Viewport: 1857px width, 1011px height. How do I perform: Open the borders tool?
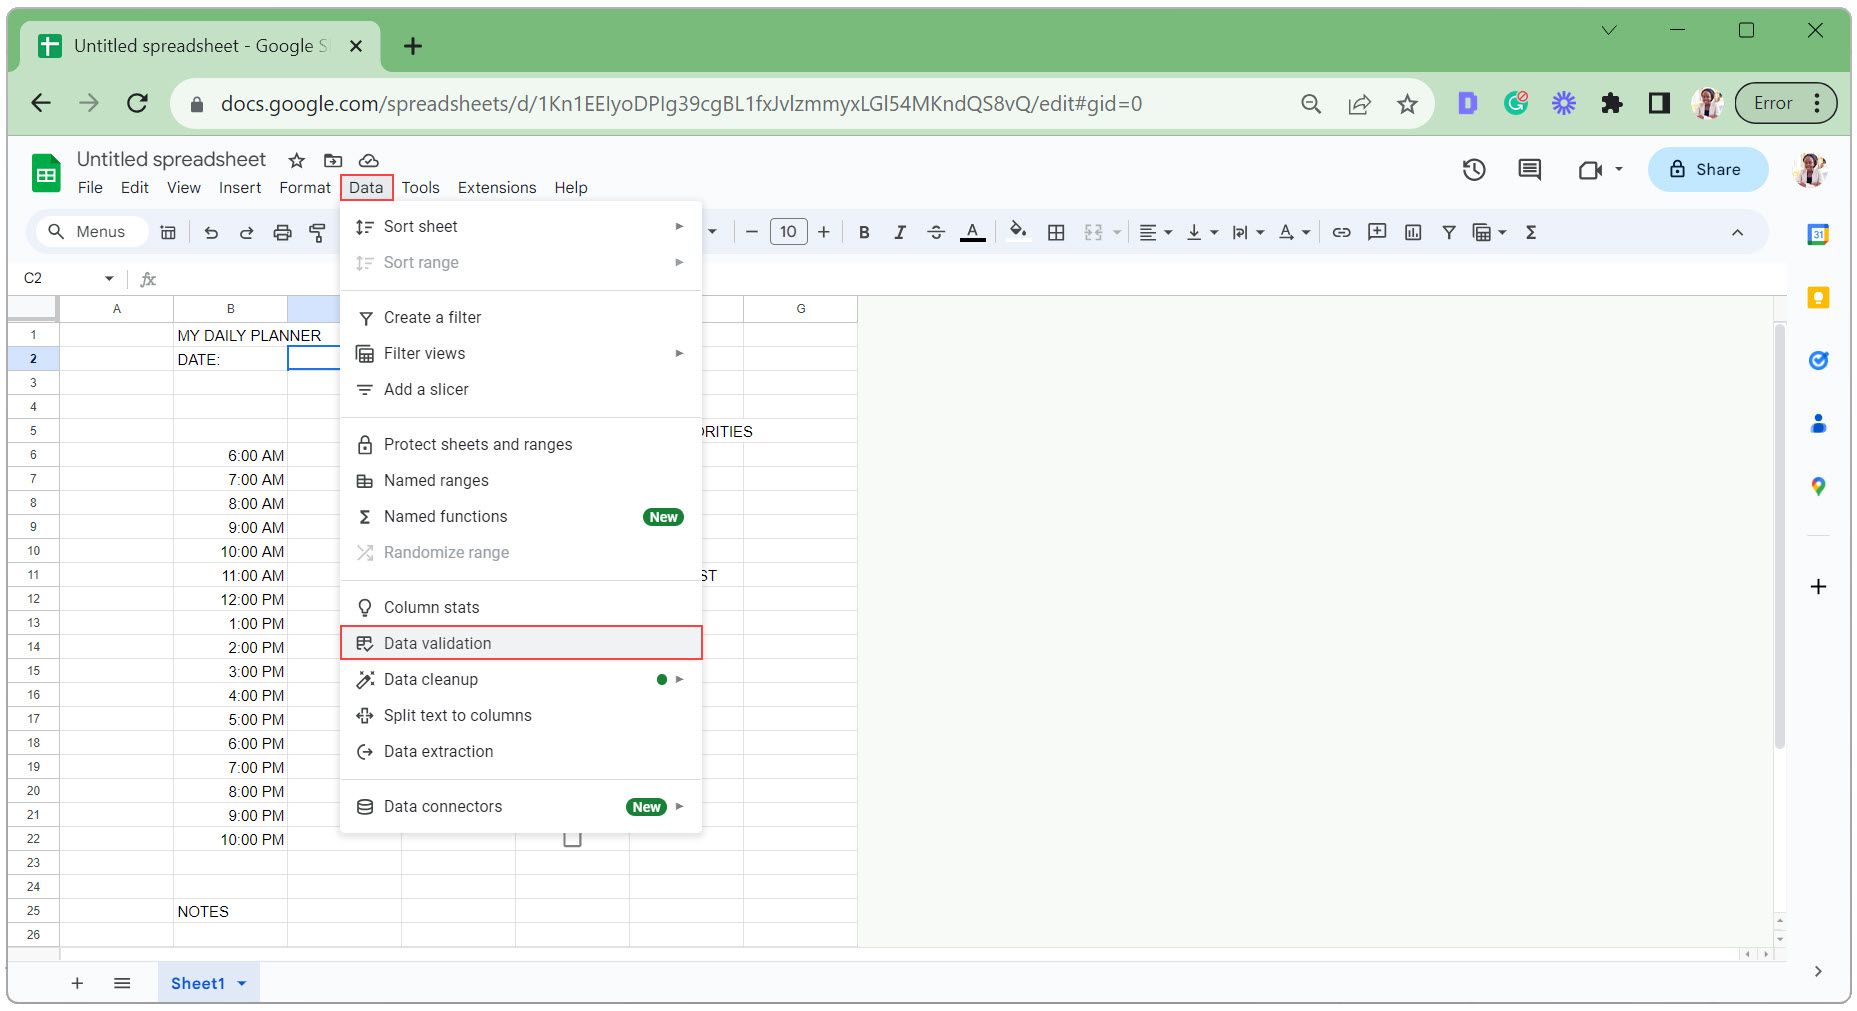(1054, 232)
